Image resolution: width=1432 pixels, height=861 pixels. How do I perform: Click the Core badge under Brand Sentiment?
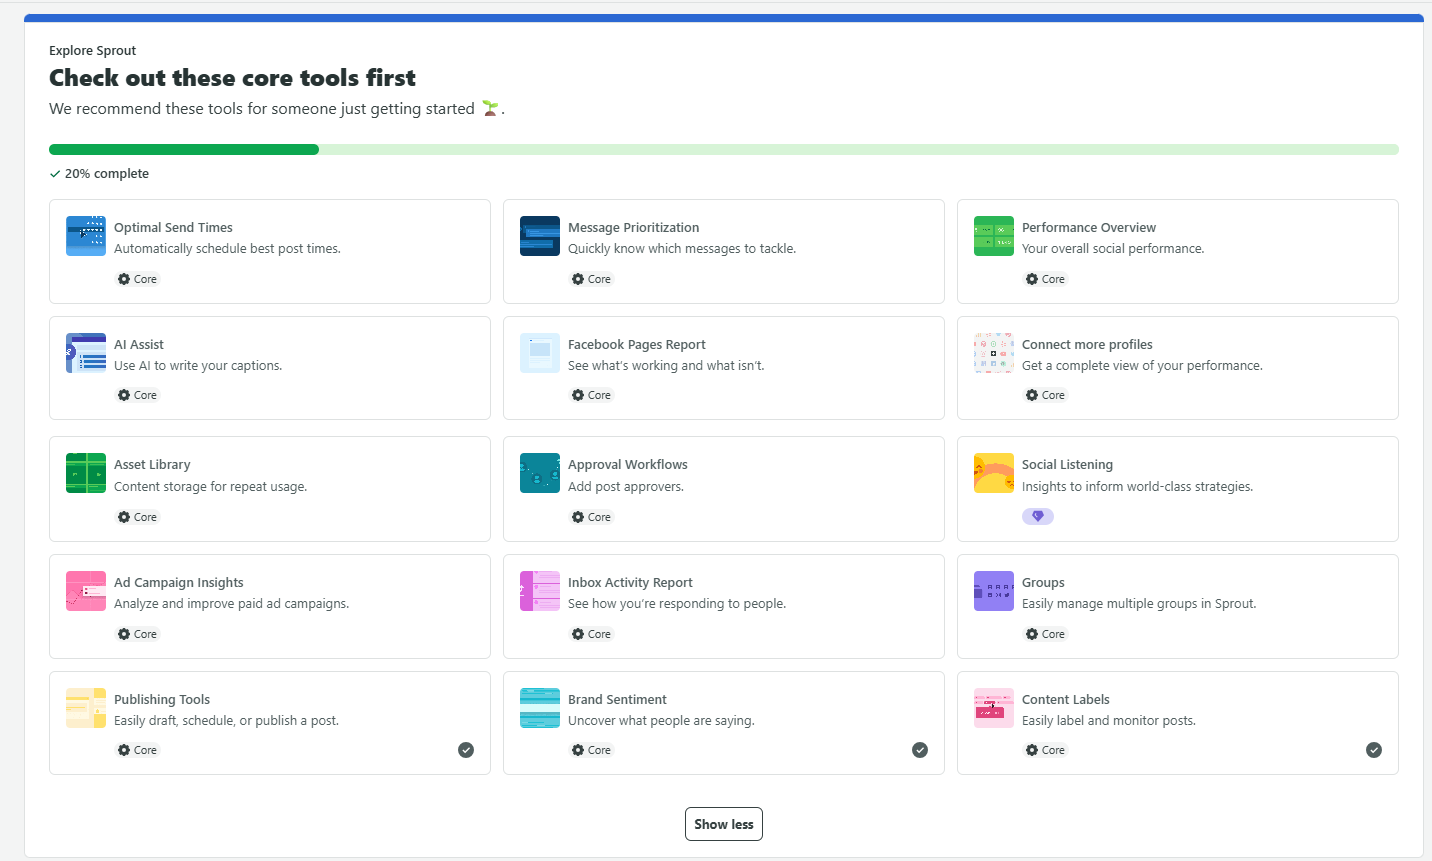(x=592, y=750)
